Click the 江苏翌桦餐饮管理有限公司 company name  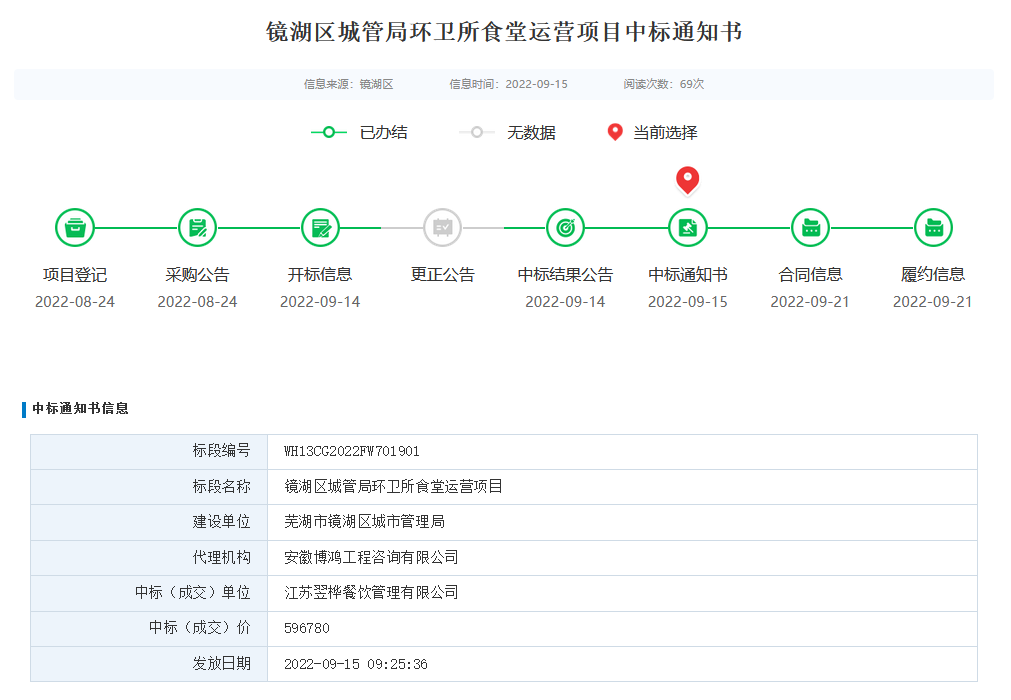tap(371, 591)
